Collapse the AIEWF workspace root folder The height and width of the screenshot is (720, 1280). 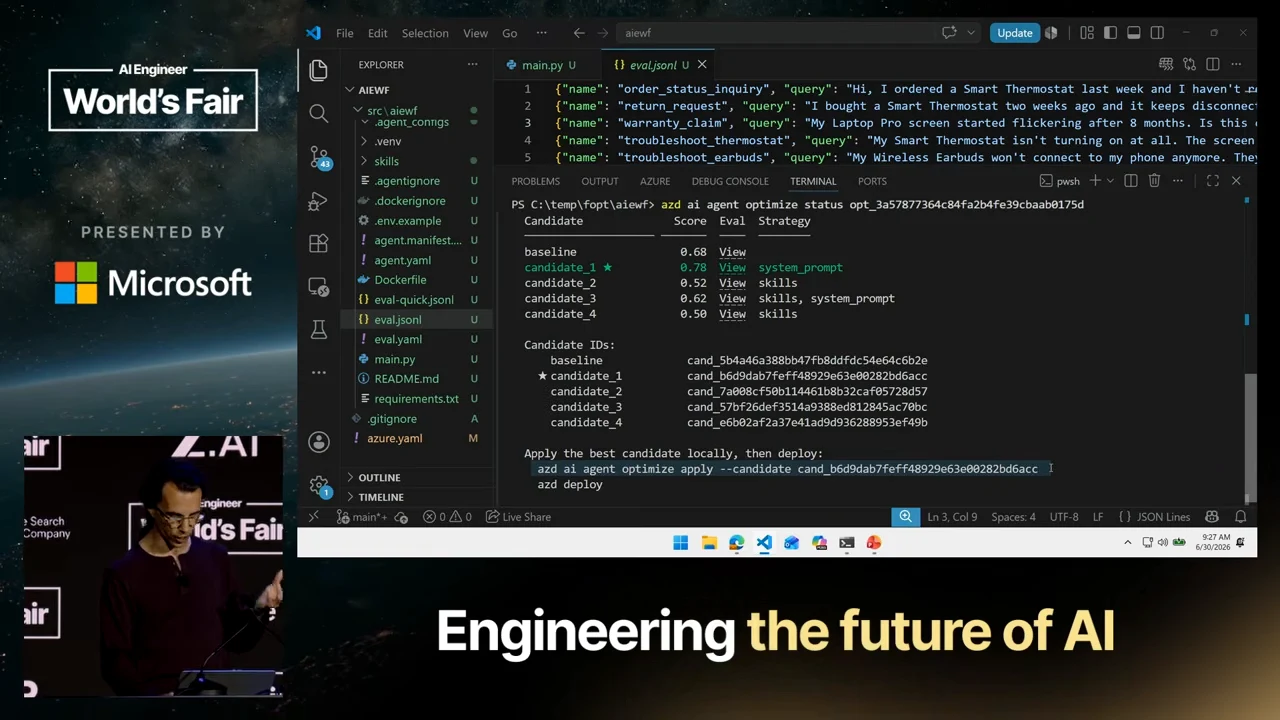[x=374, y=90]
